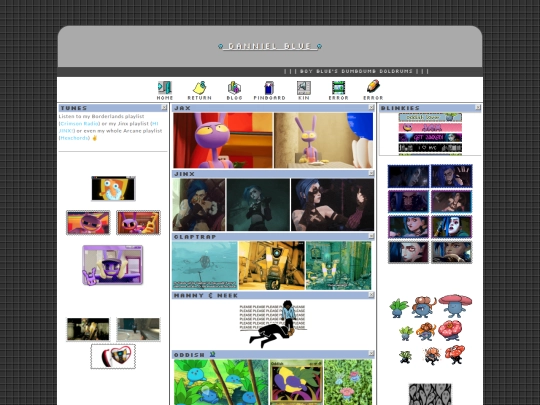Close the Jax panel with its x

pyautogui.click(x=371, y=108)
